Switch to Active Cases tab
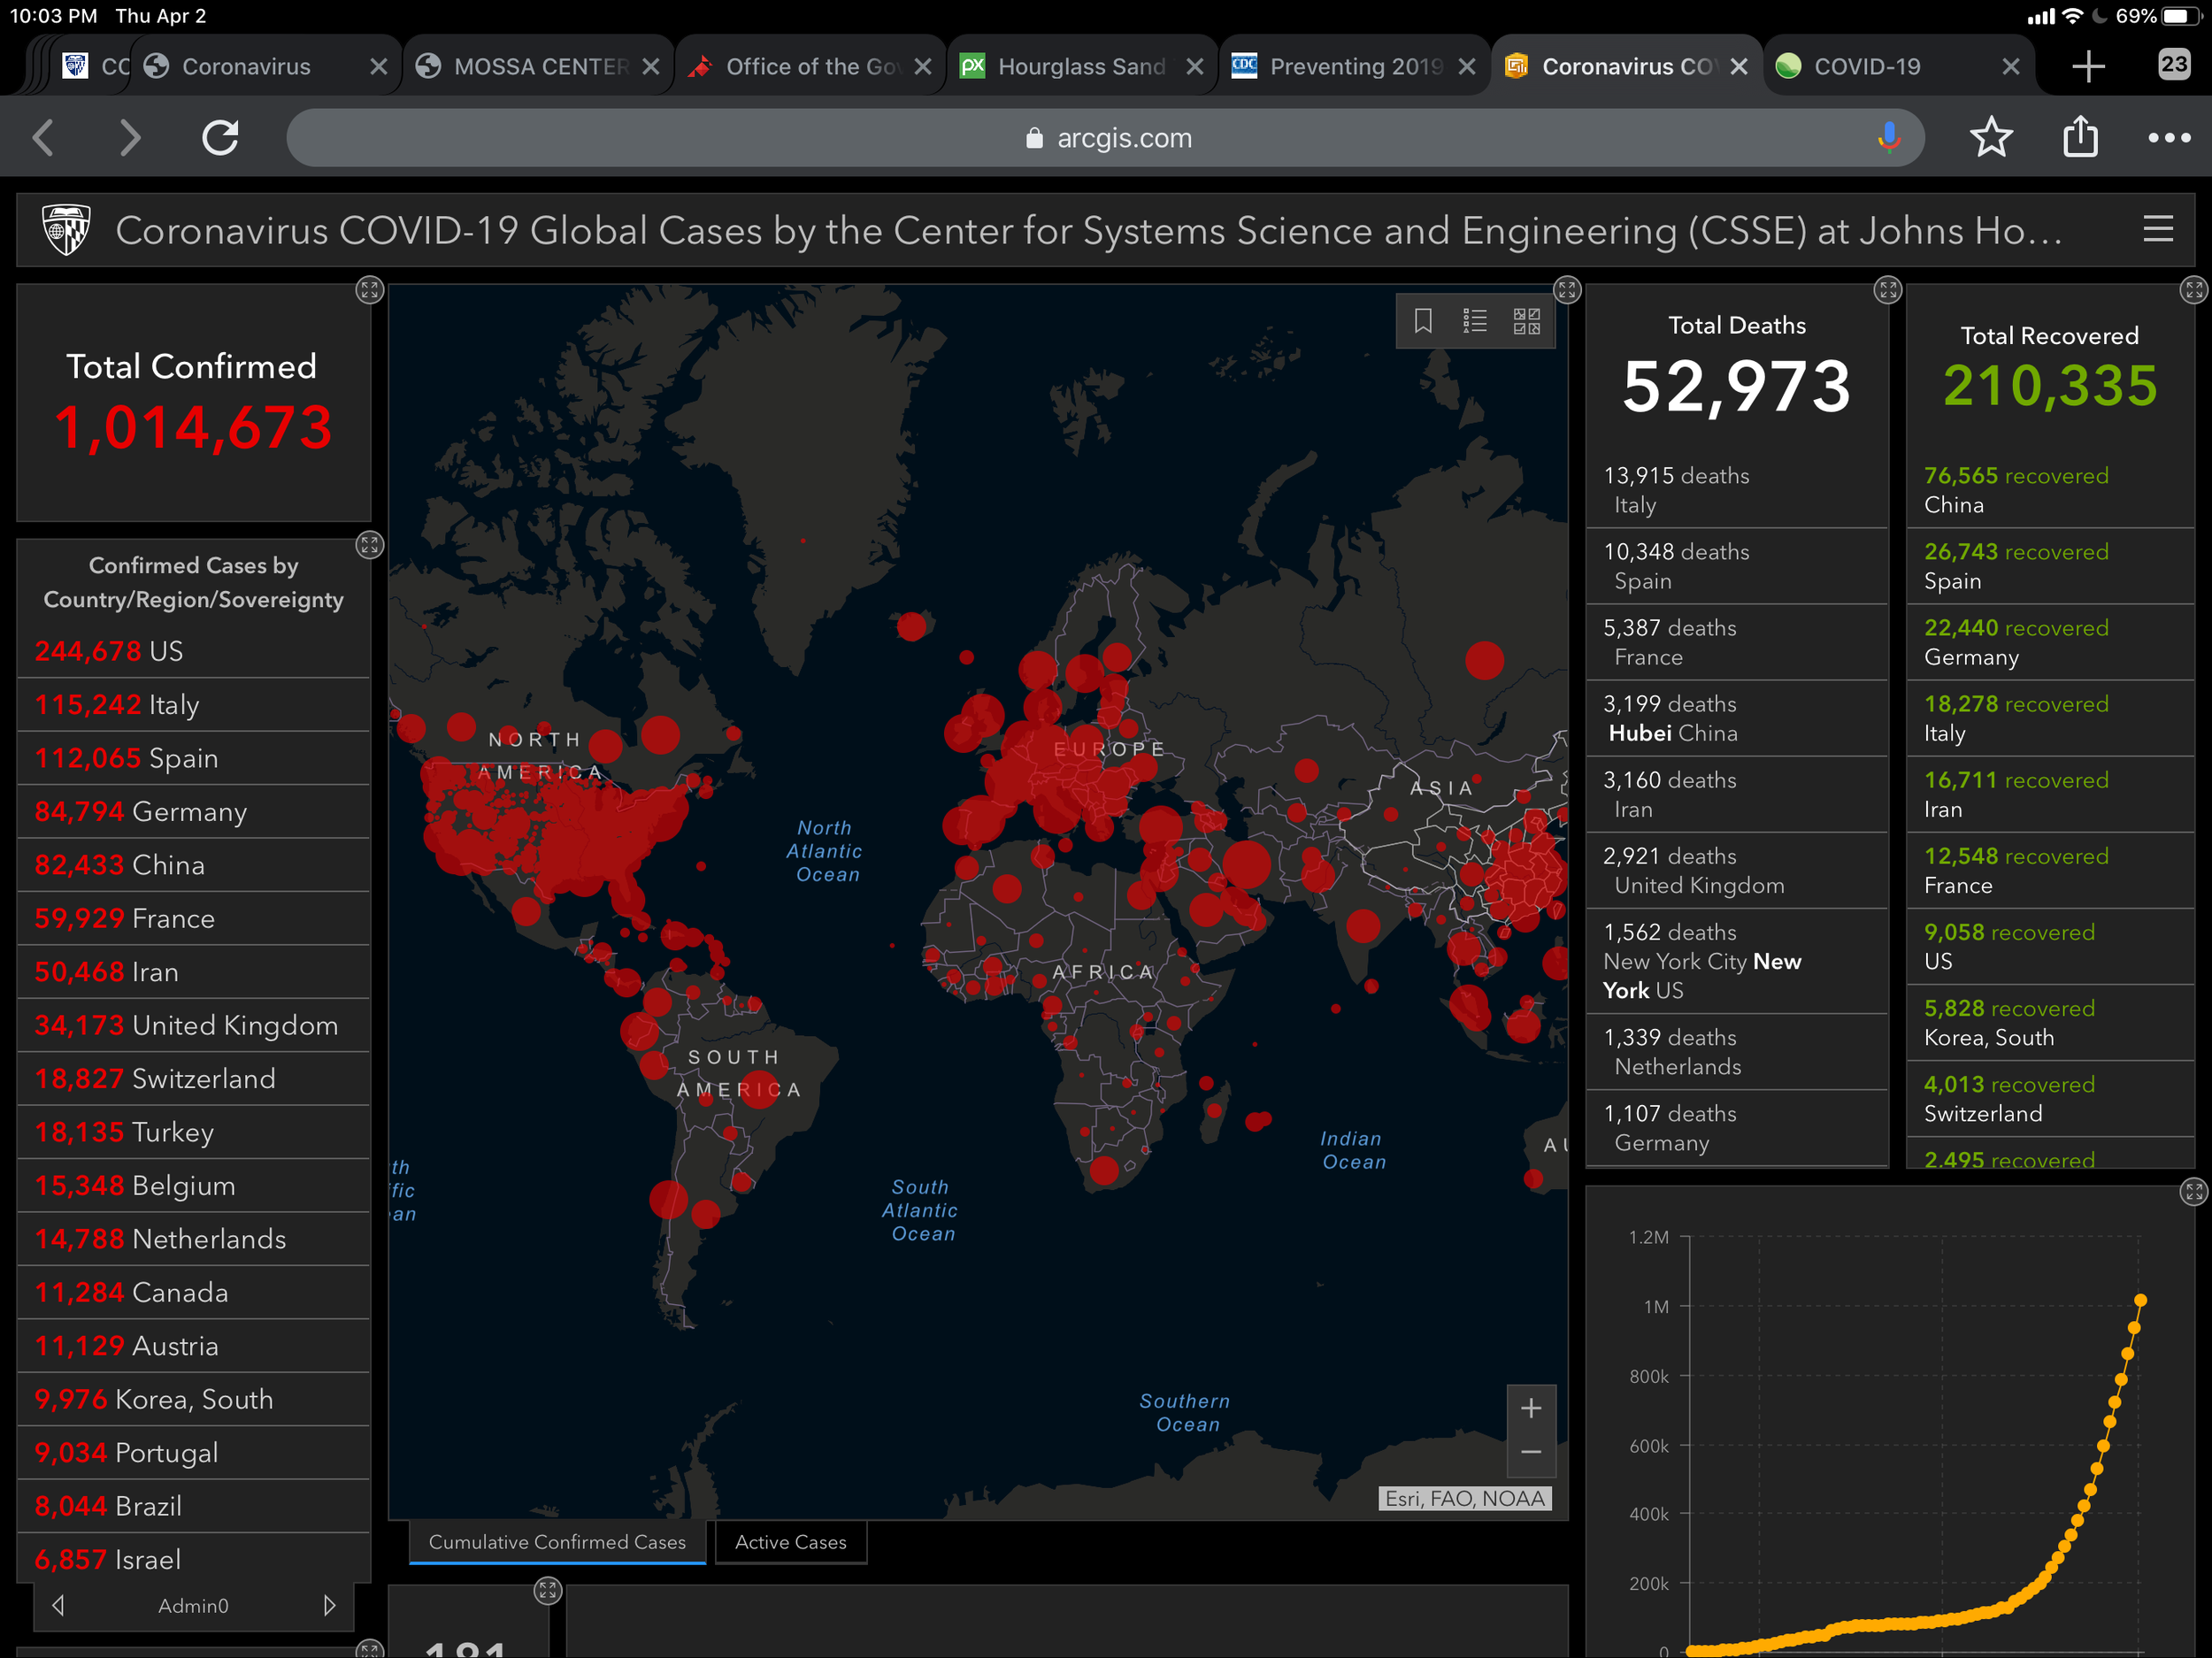Screen dimensions: 2212x1658 (790, 1542)
